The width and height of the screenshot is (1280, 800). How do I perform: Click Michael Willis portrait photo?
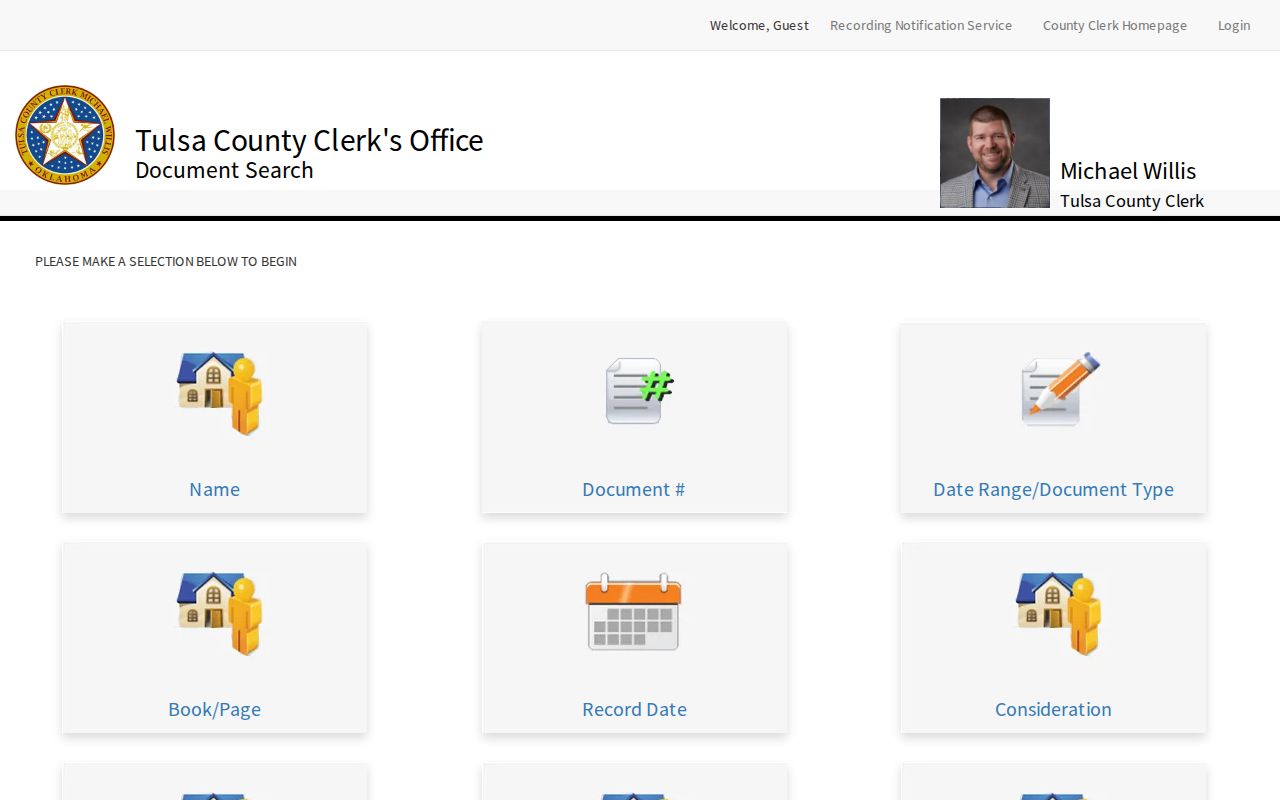pyautogui.click(x=995, y=153)
